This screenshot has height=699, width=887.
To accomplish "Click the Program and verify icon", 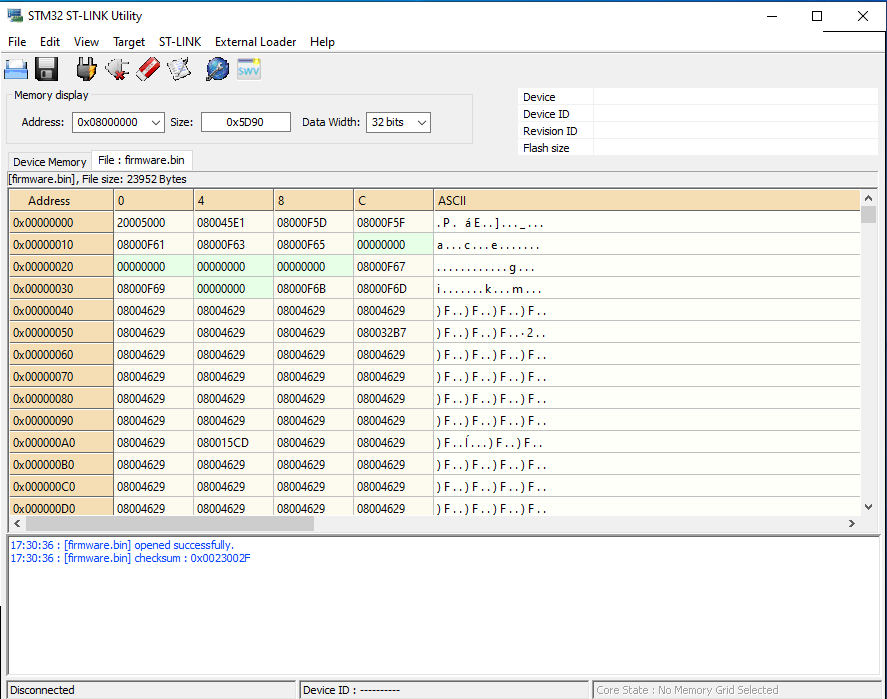I will [179, 70].
